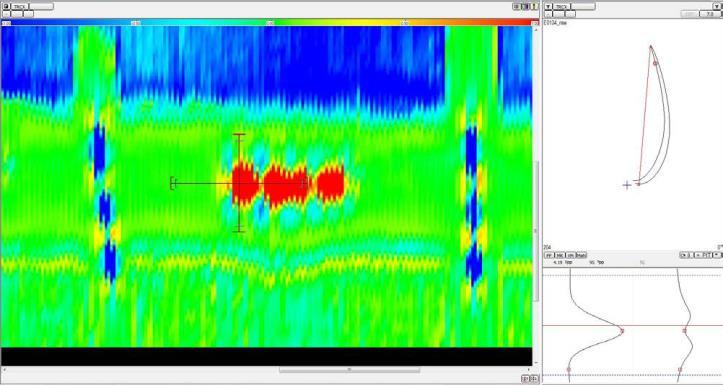Click the yellow icon at top right of C-scan panel

(535, 6)
